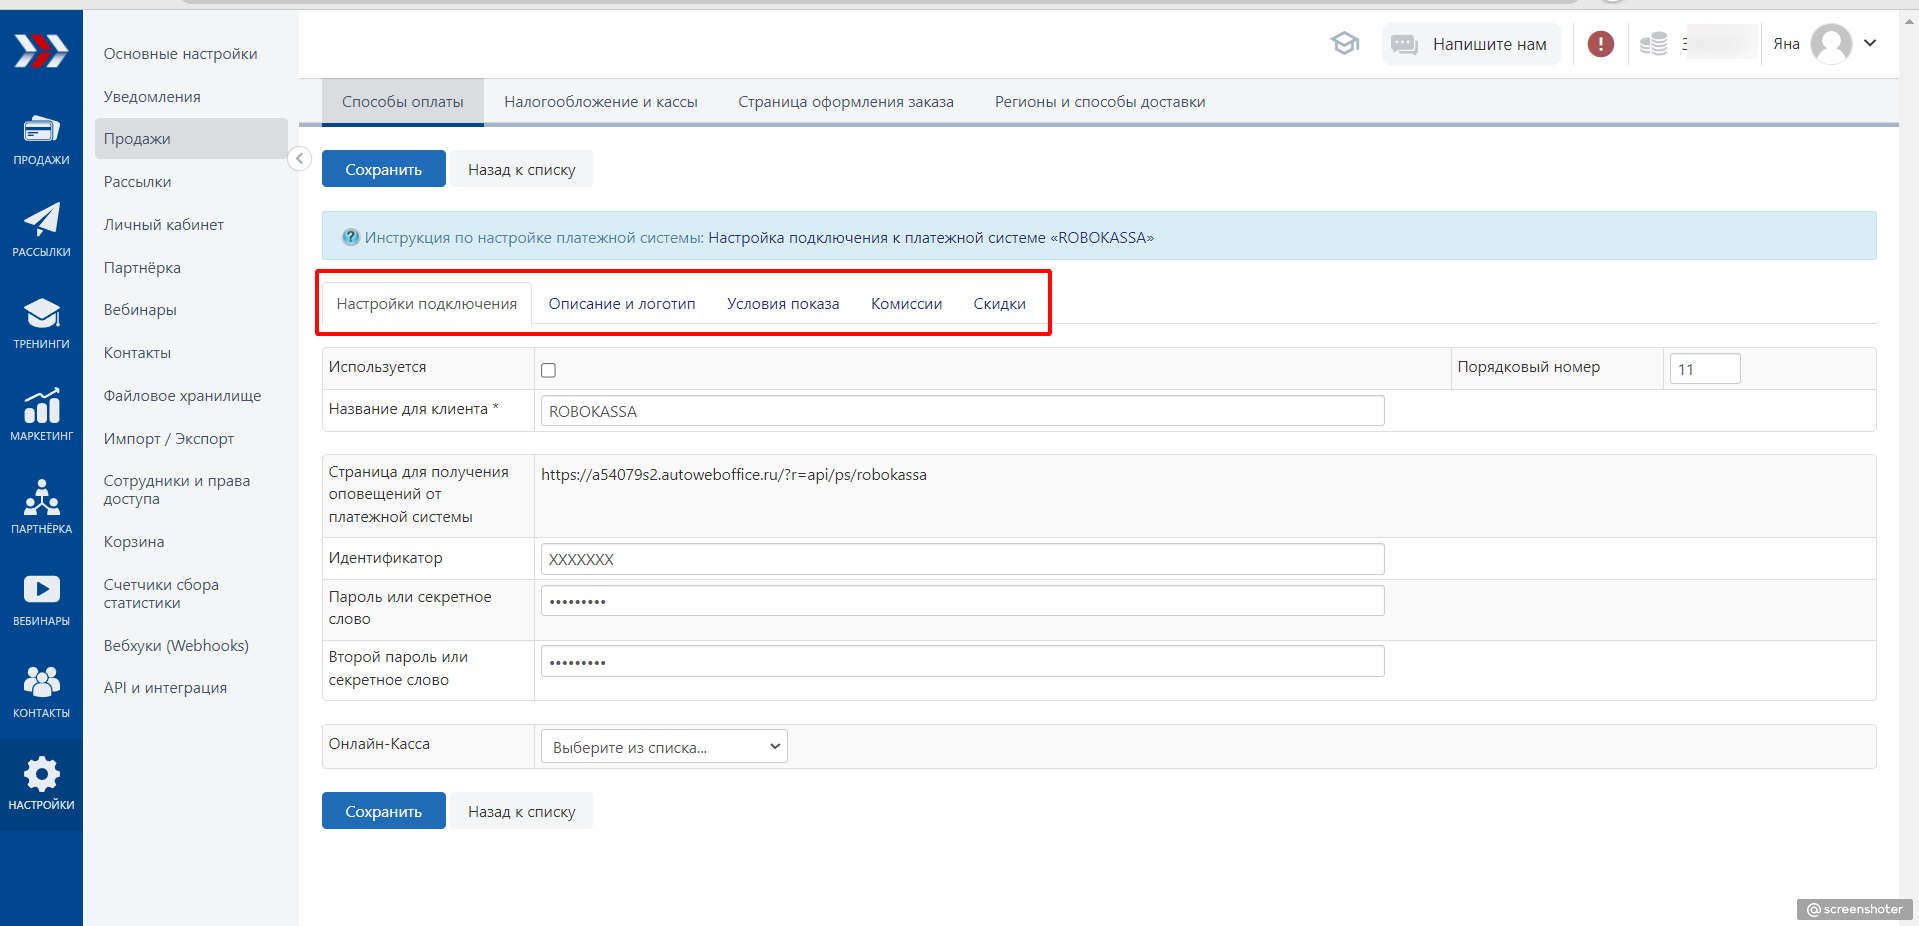Toggle the Используется checkbox
The height and width of the screenshot is (926, 1919).
[548, 370]
